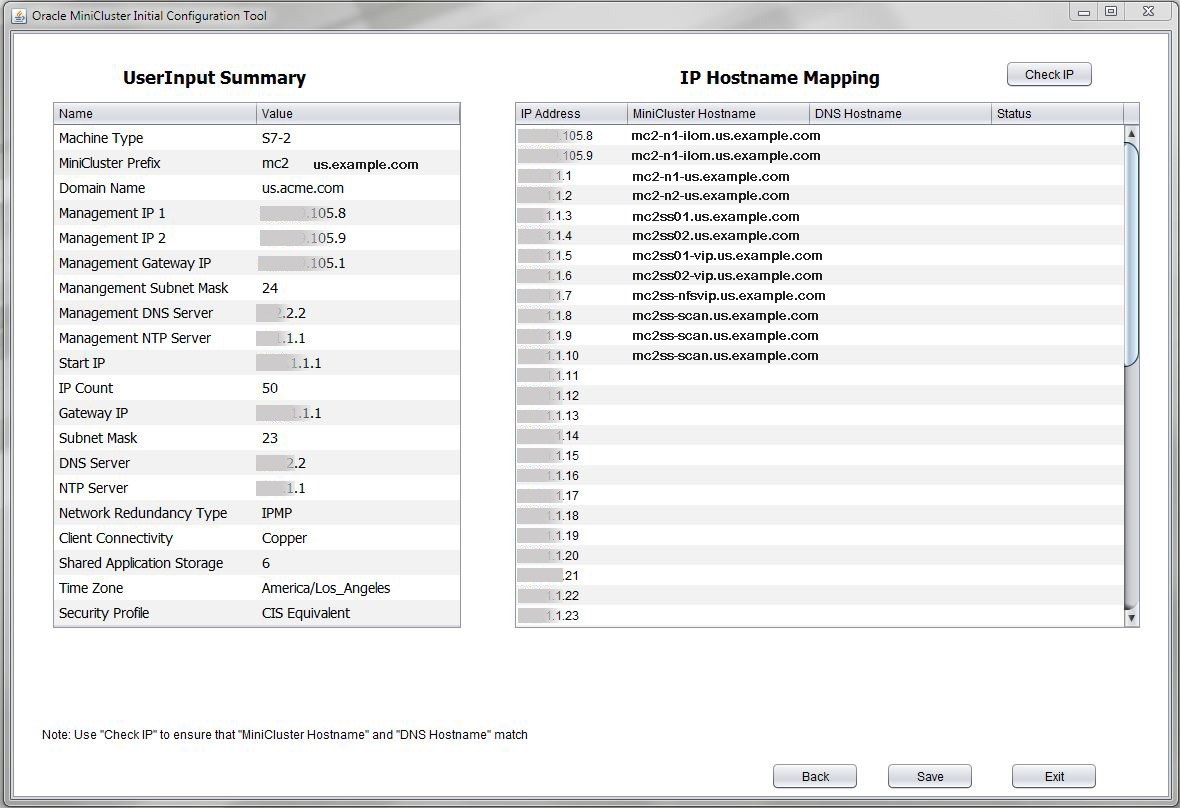Screen dimensions: 1180x808
Task: Select mc2ss-scan hostname on the 1.10 row
Action: 725,355
